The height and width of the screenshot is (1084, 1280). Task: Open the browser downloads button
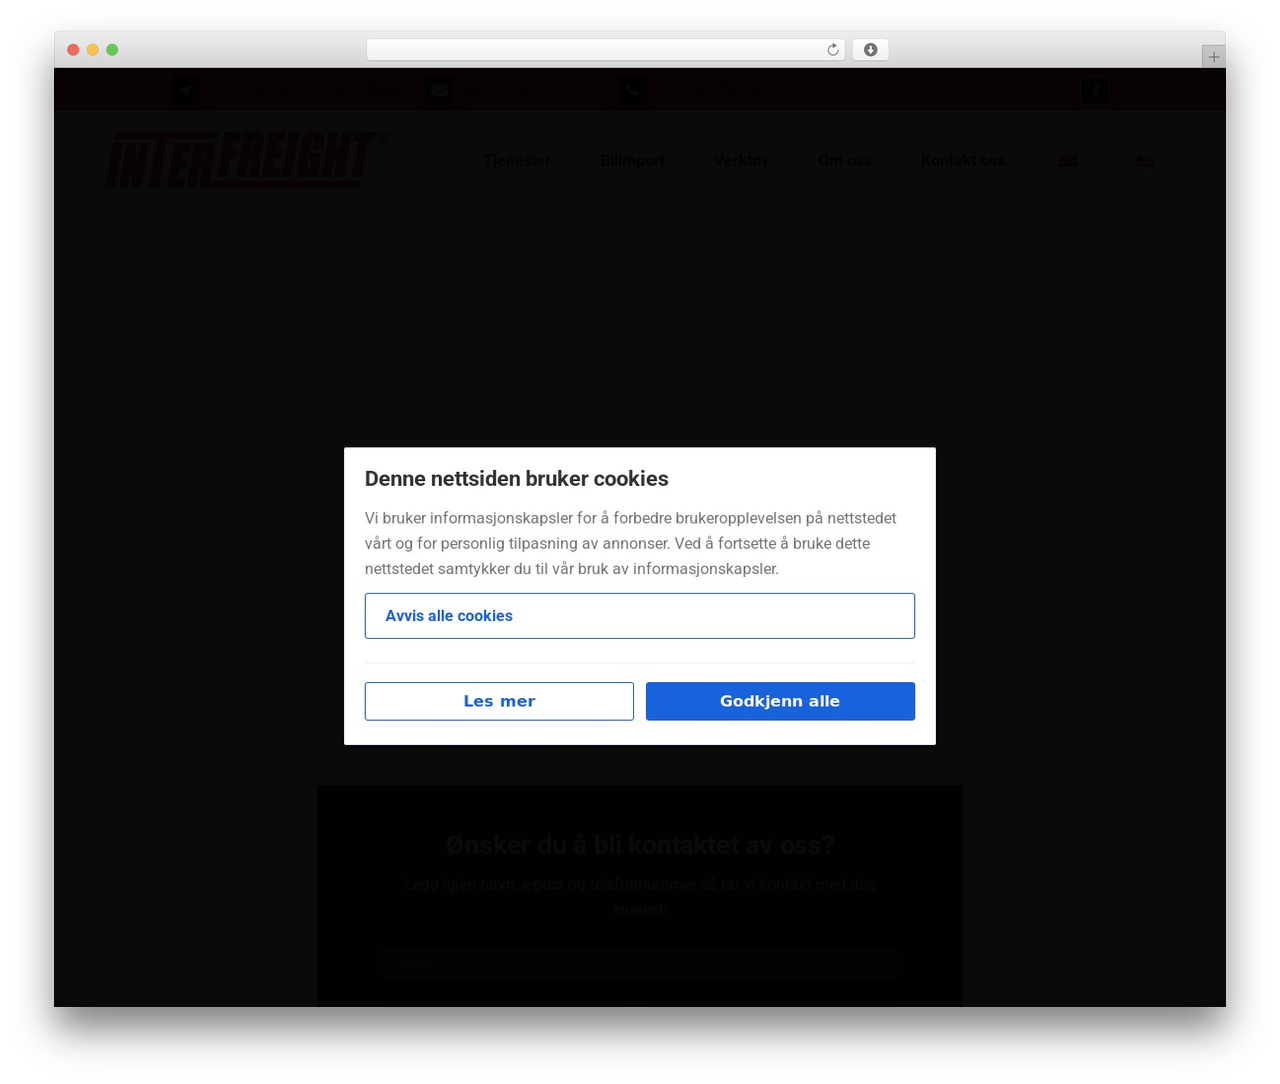[870, 50]
